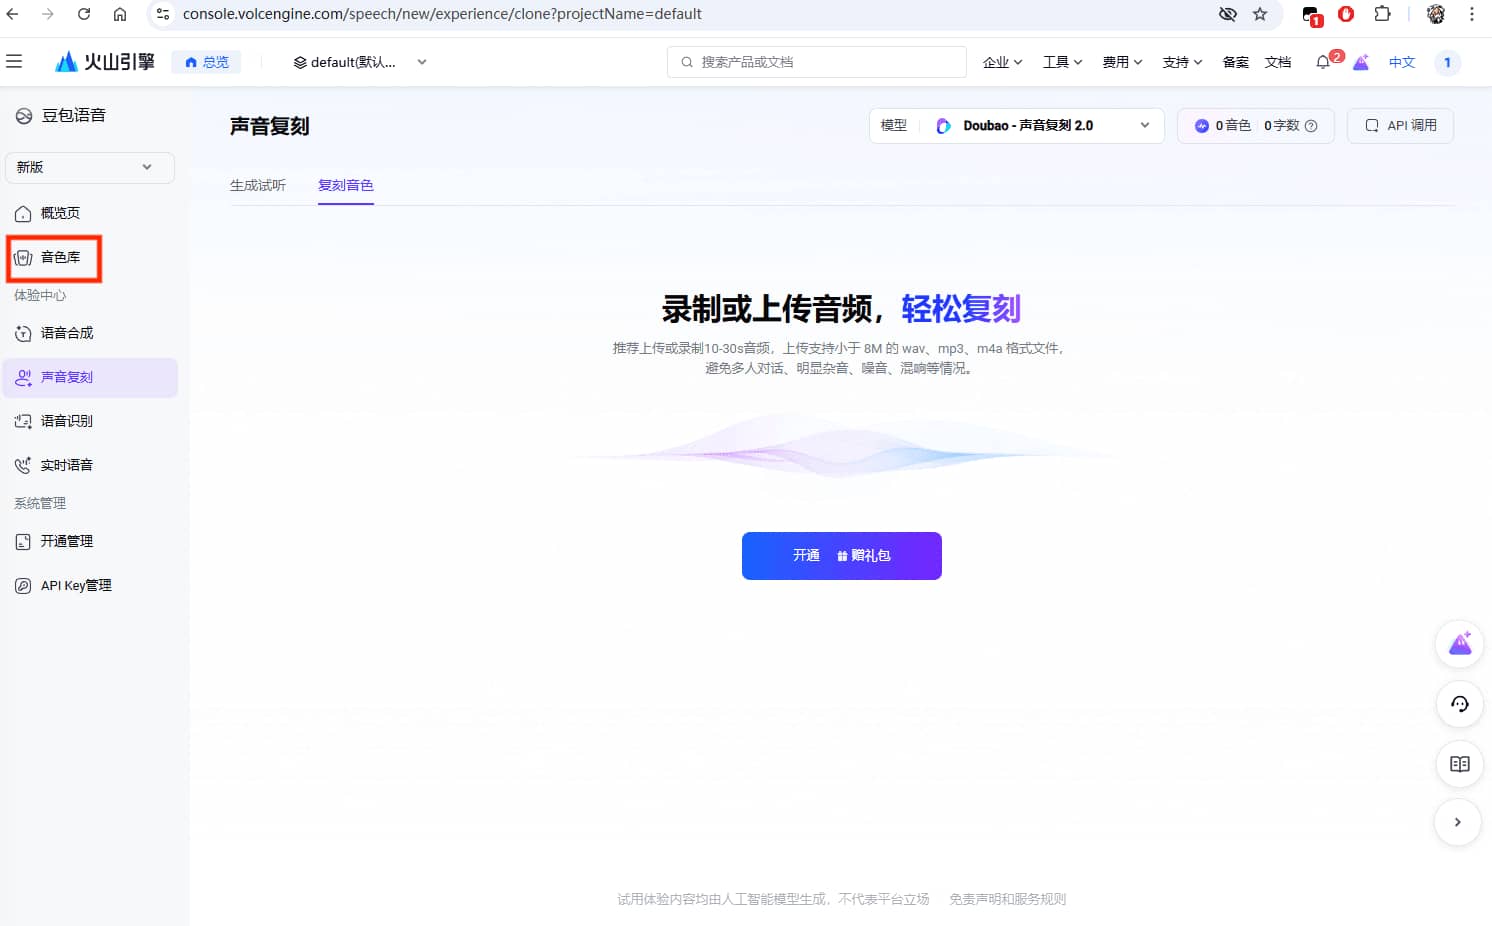Open 开通管理 under 系统管理

click(x=66, y=540)
